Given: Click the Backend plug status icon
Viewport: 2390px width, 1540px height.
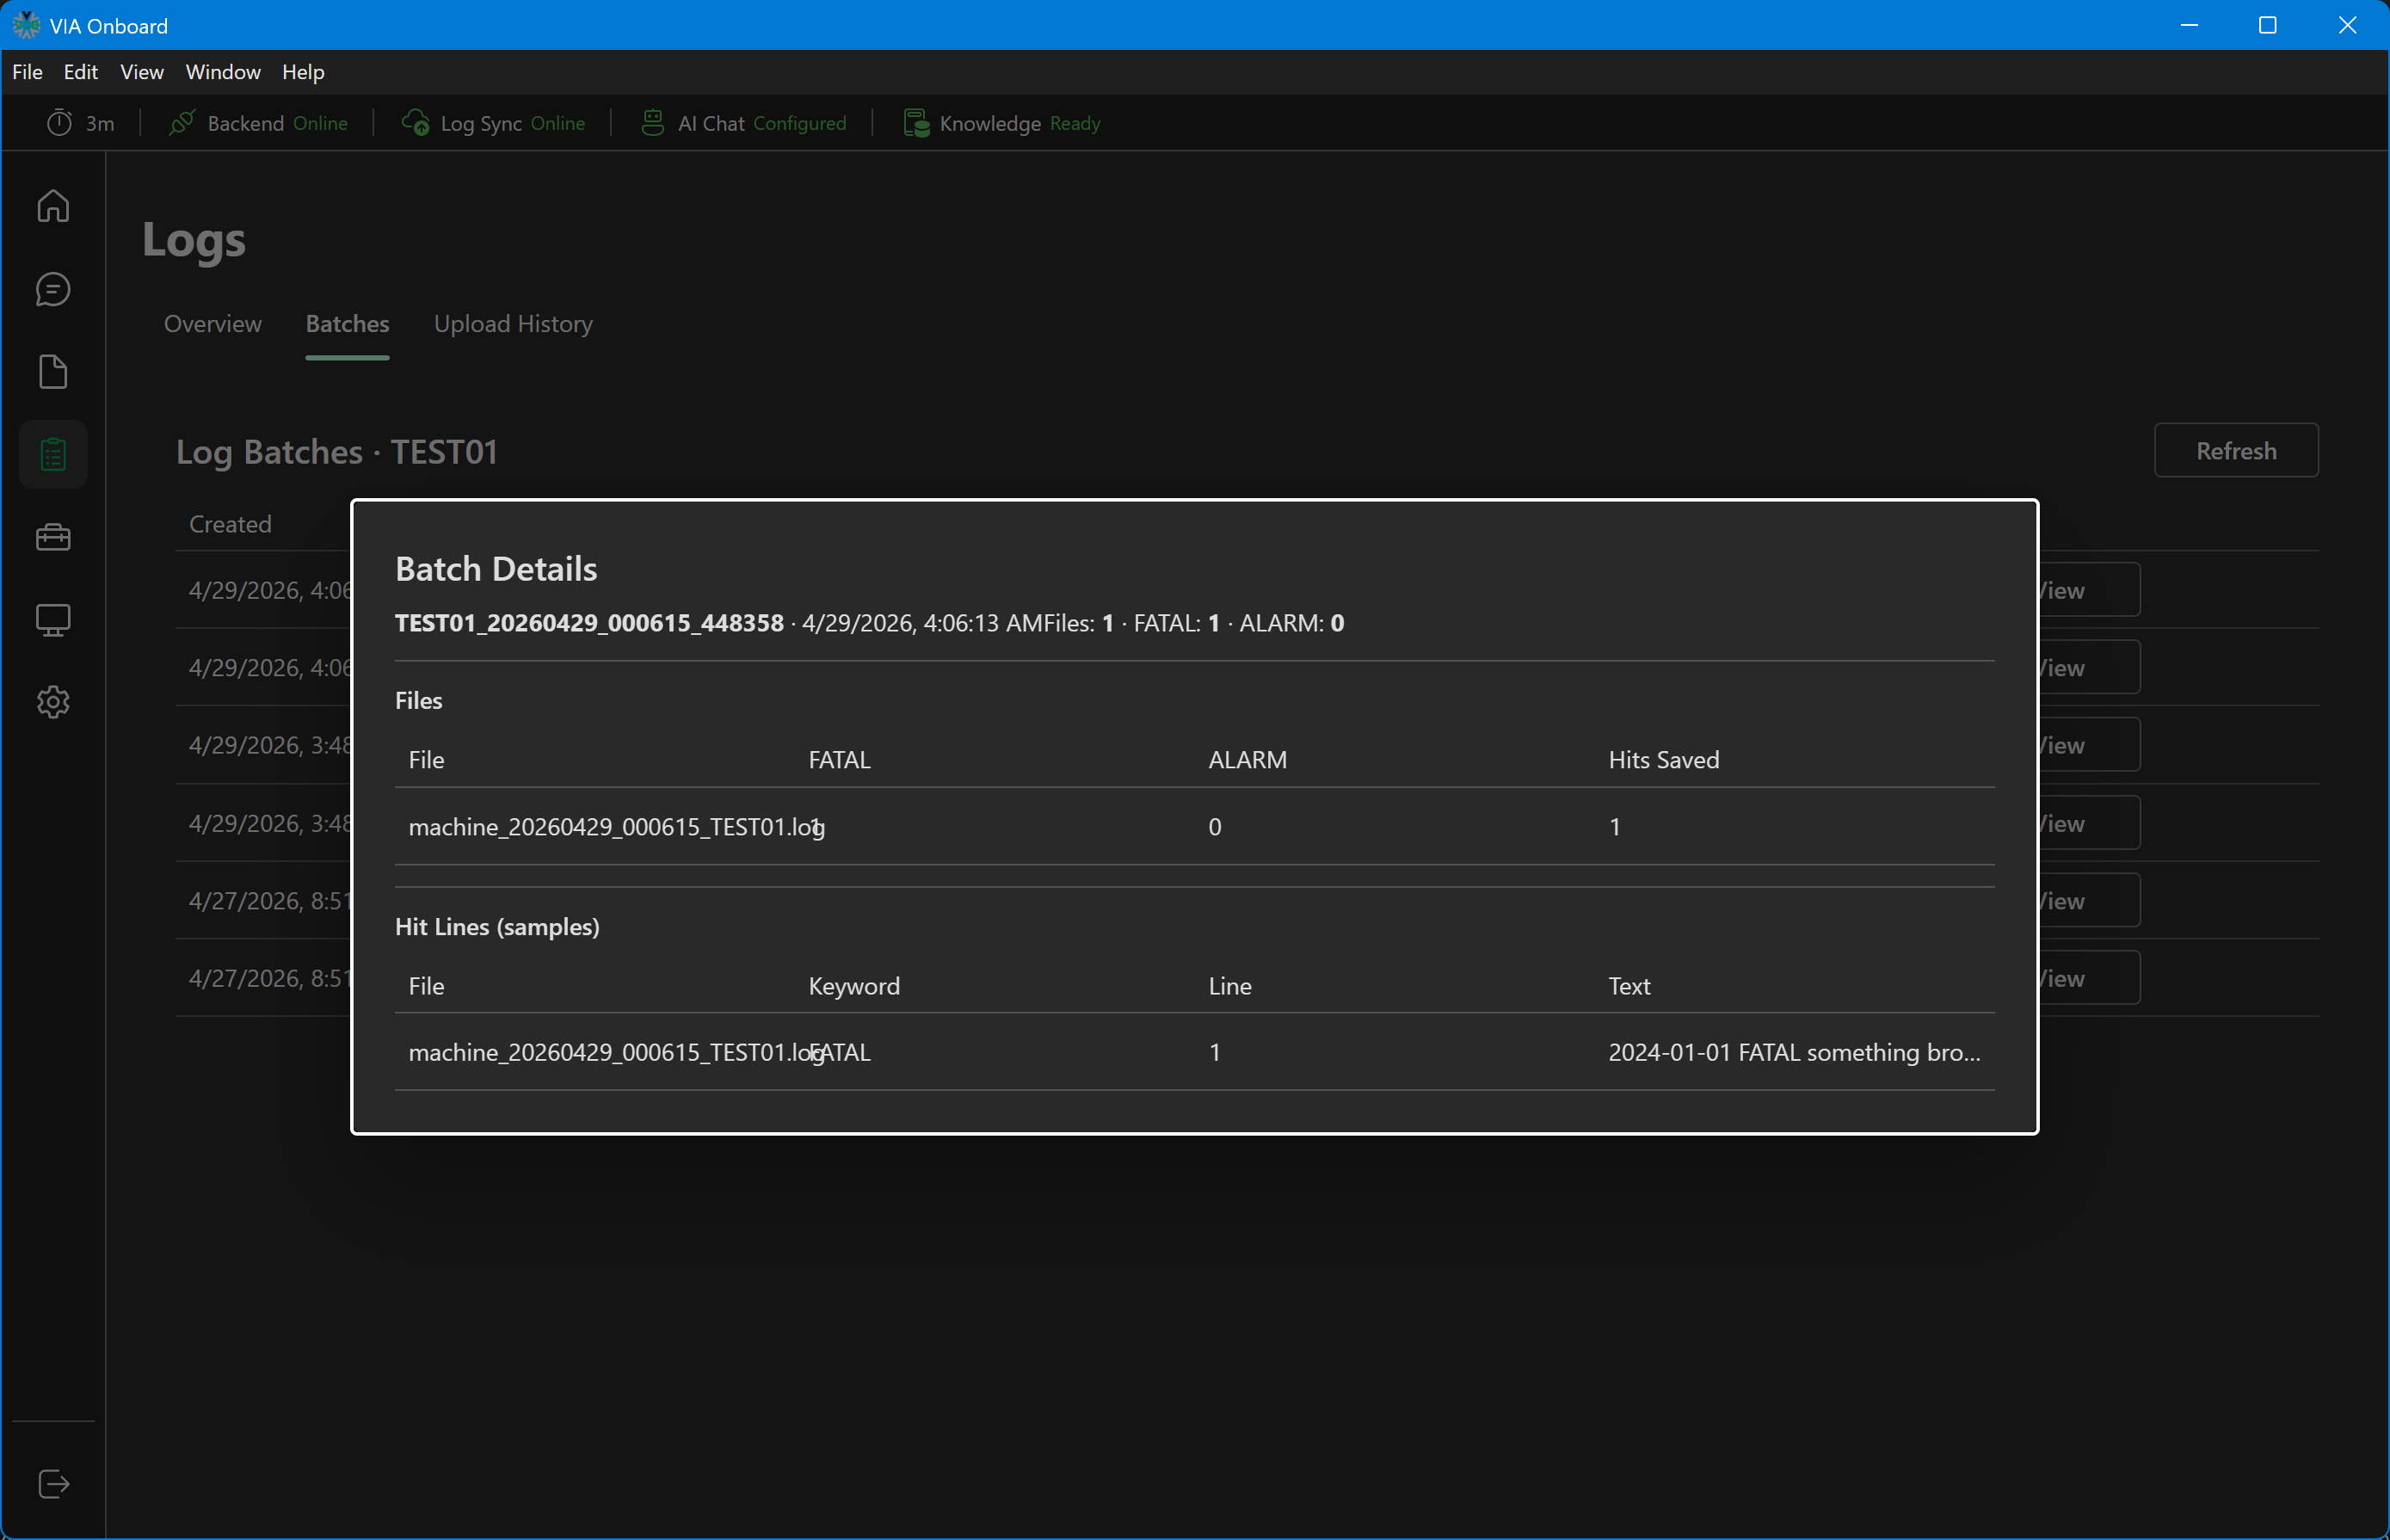Looking at the screenshot, I should 182,123.
